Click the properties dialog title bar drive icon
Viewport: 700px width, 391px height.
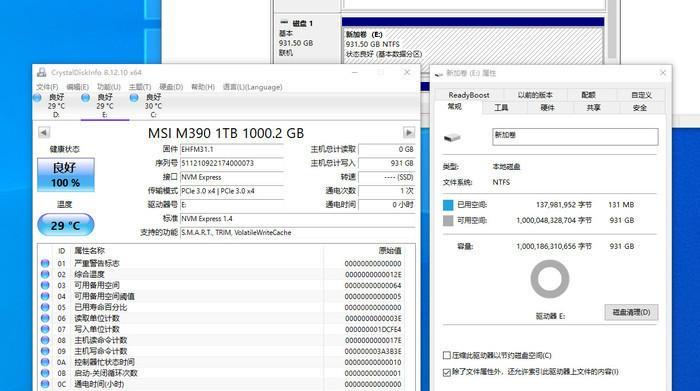pos(439,74)
